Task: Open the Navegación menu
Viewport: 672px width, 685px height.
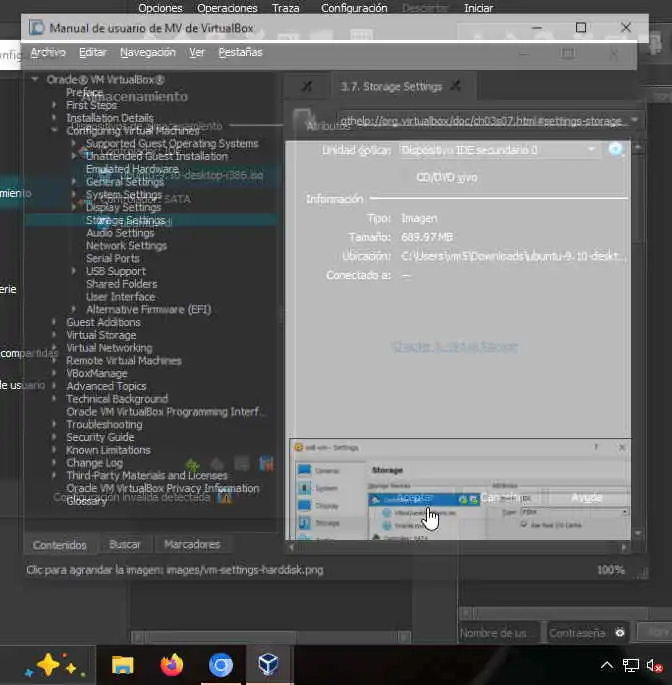Action: click(x=148, y=52)
